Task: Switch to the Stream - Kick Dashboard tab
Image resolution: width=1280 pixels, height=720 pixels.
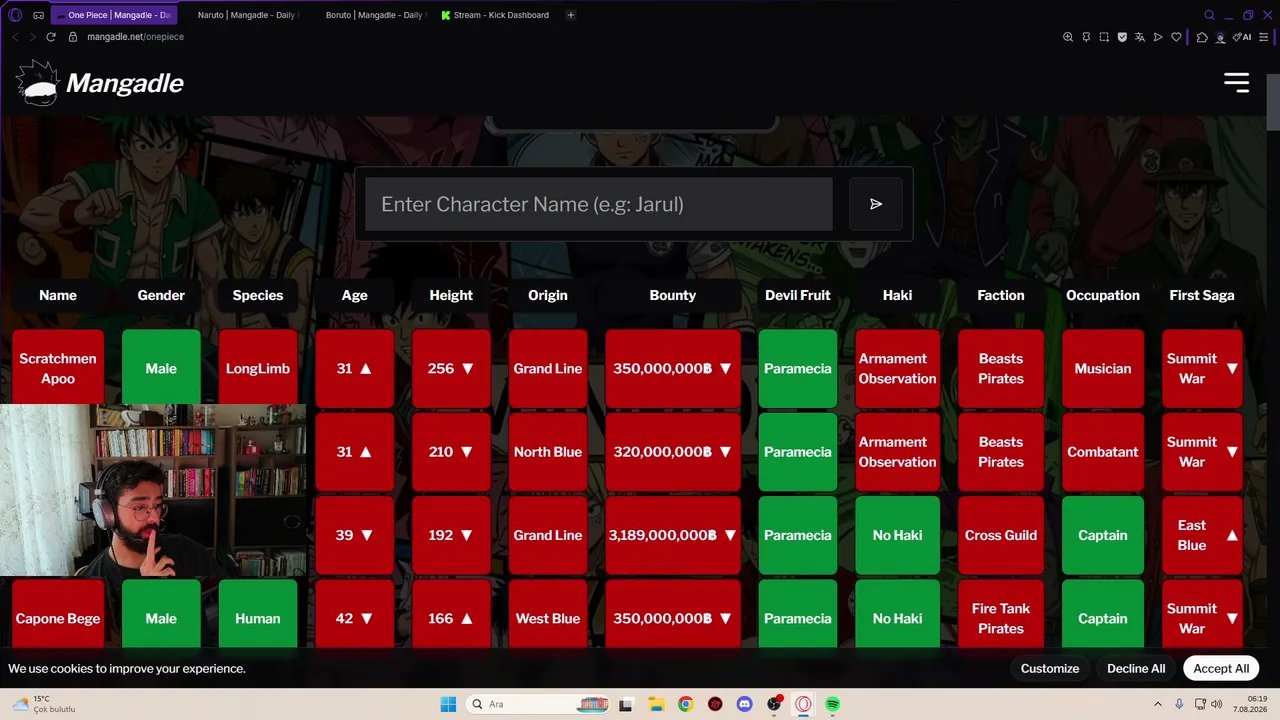Action: click(x=496, y=15)
